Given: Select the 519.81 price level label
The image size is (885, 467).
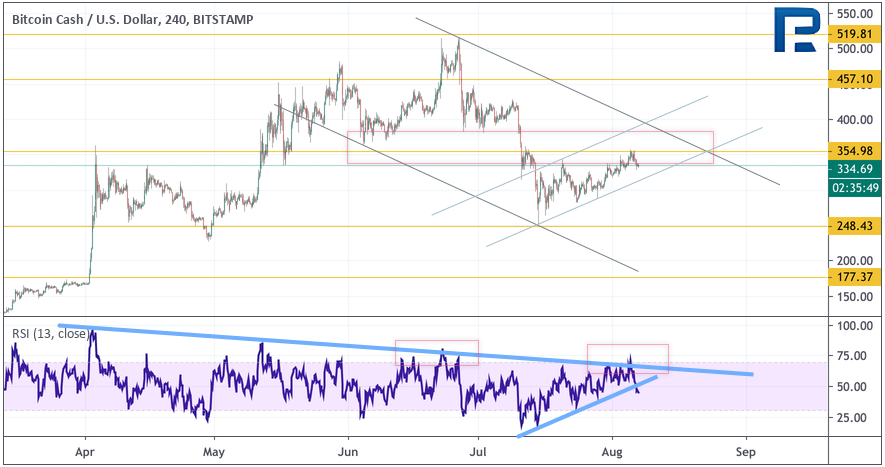Looking at the screenshot, I should click(x=855, y=34).
